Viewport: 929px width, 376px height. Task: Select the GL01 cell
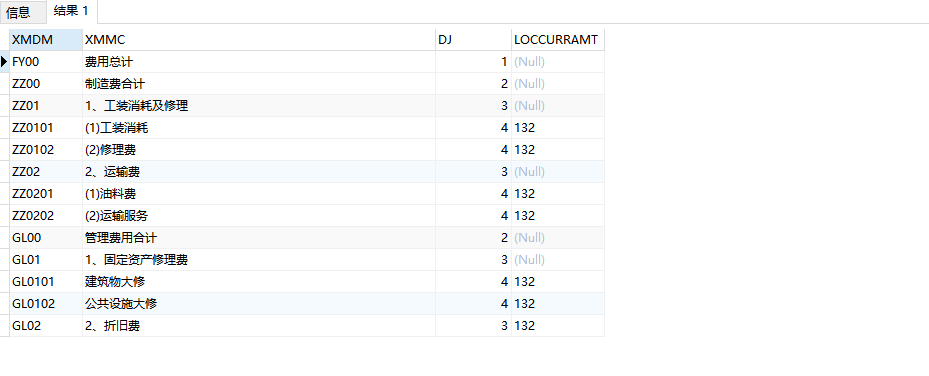click(46, 259)
